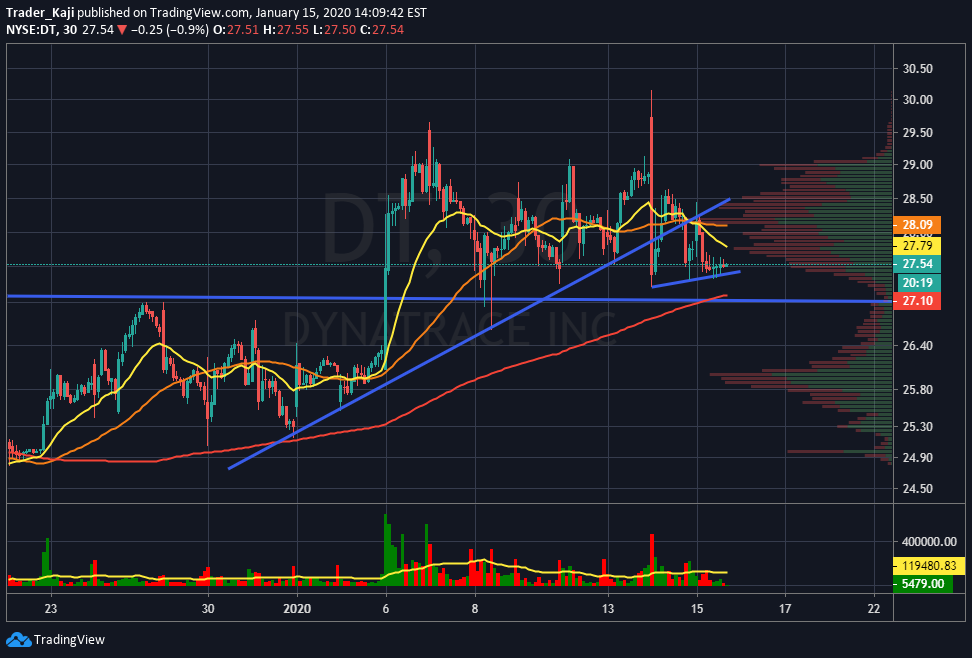
Task: Click the red 27.10 price label
Action: pos(917,301)
